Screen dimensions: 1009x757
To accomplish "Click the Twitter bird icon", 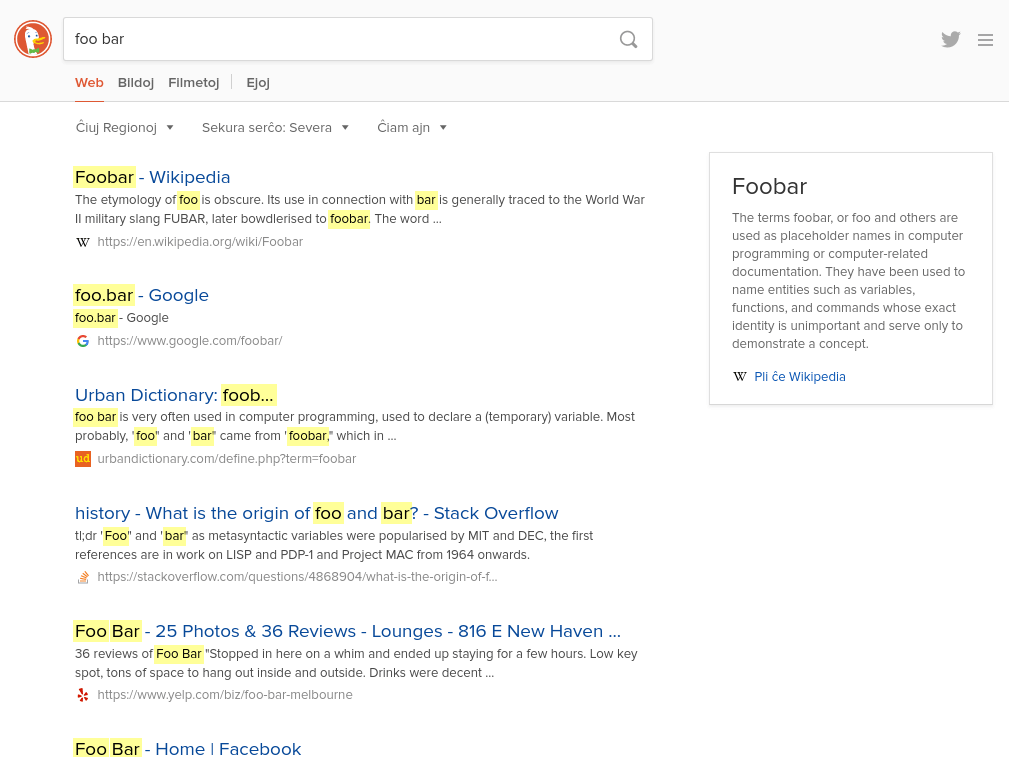I will 950,39.
